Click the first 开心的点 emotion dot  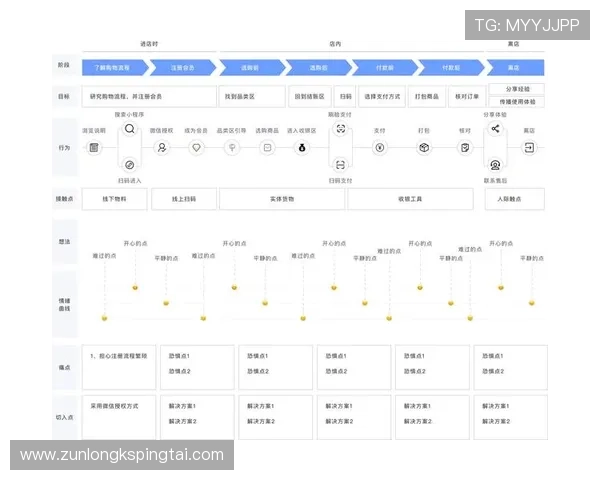135,287
